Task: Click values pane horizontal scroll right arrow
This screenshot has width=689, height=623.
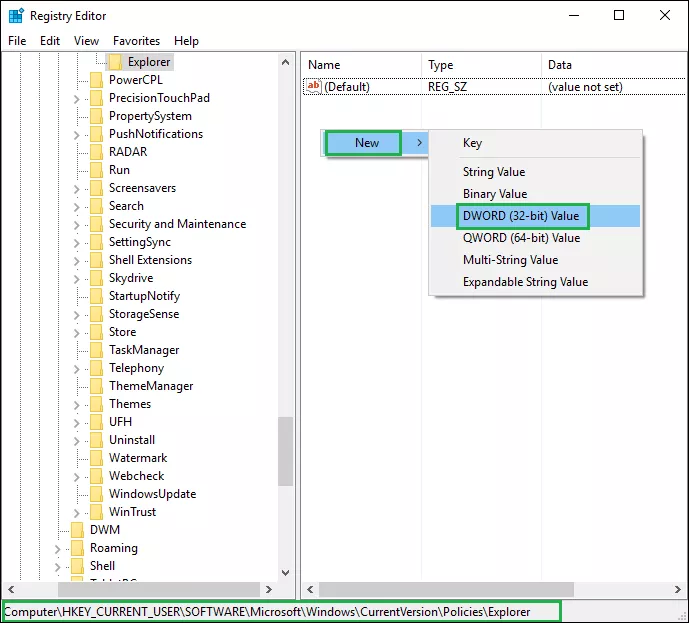Action: tap(678, 589)
